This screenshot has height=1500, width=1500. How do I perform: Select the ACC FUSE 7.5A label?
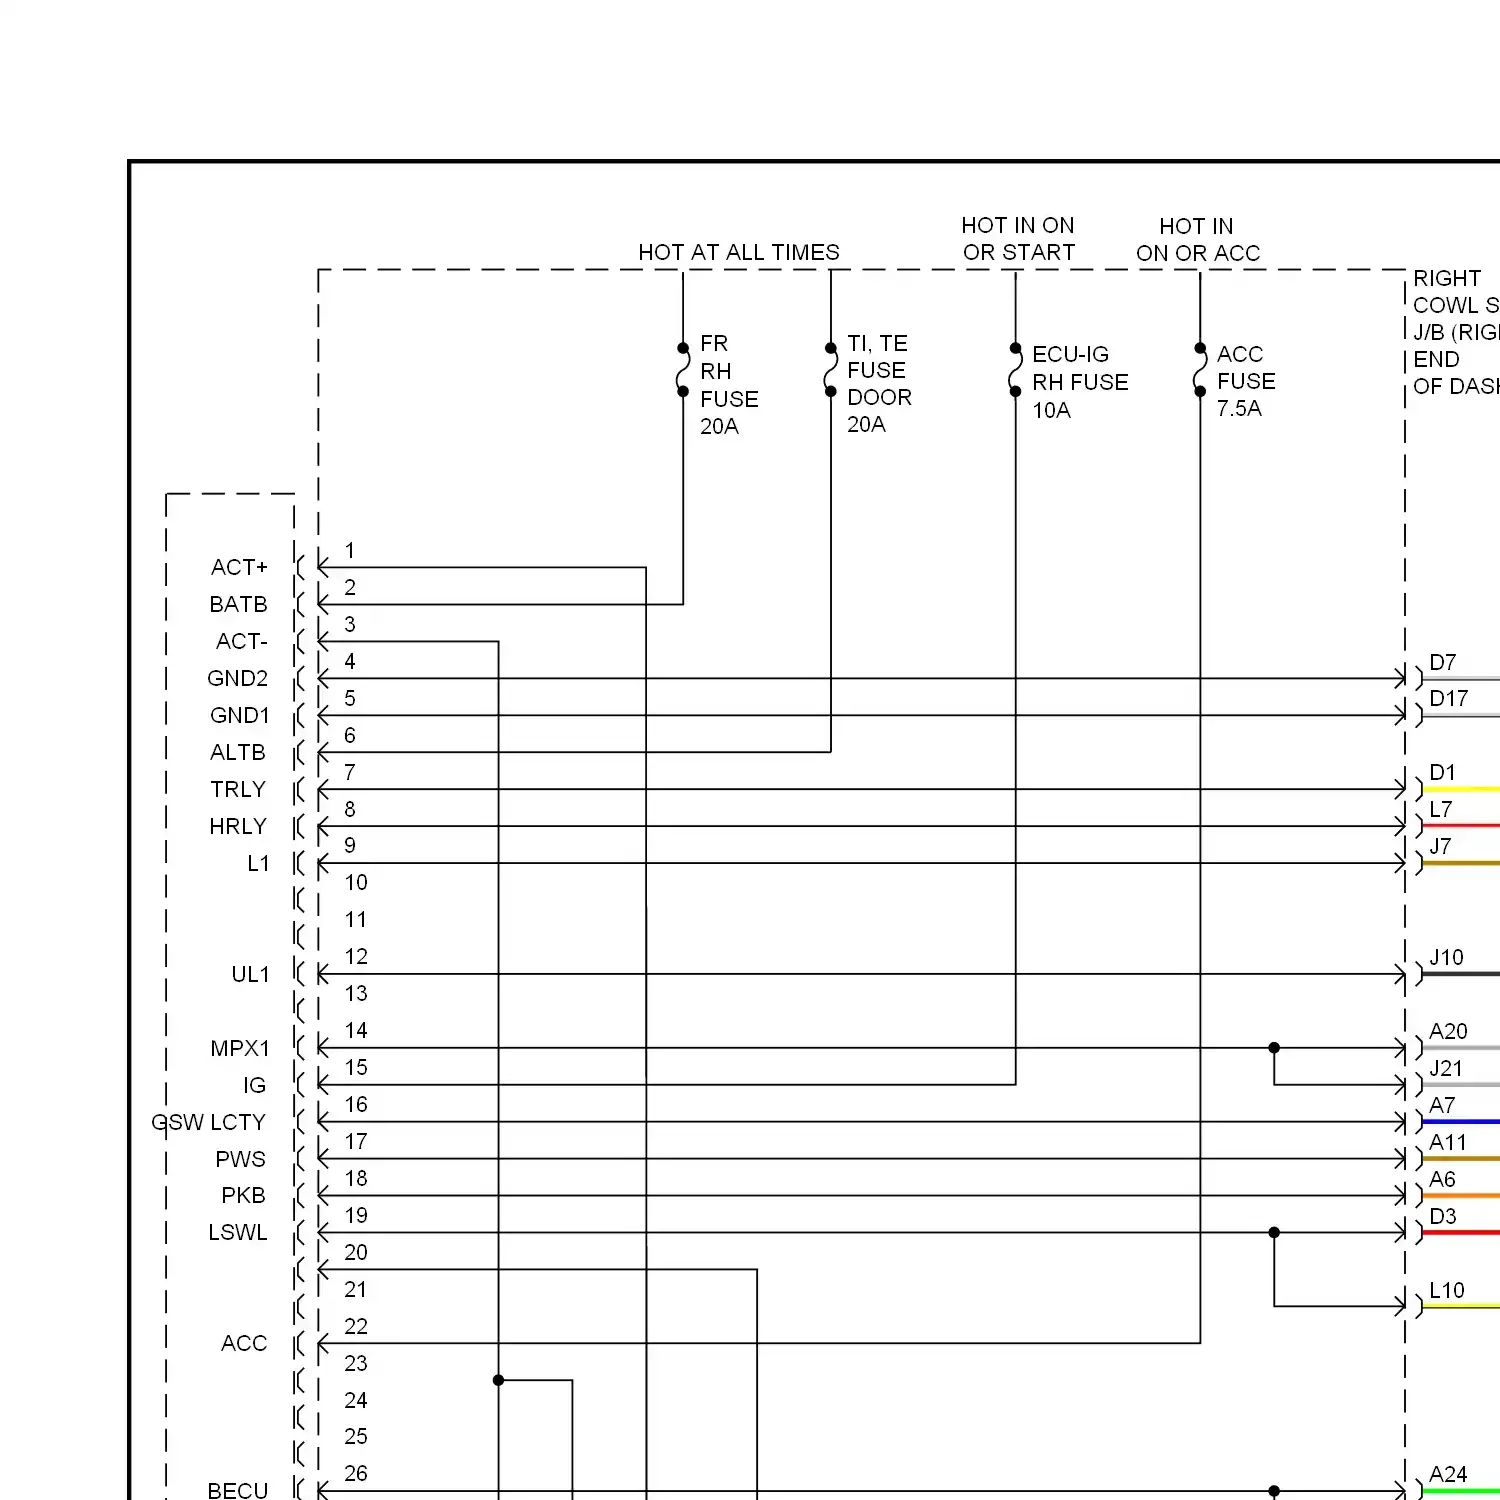[1246, 381]
